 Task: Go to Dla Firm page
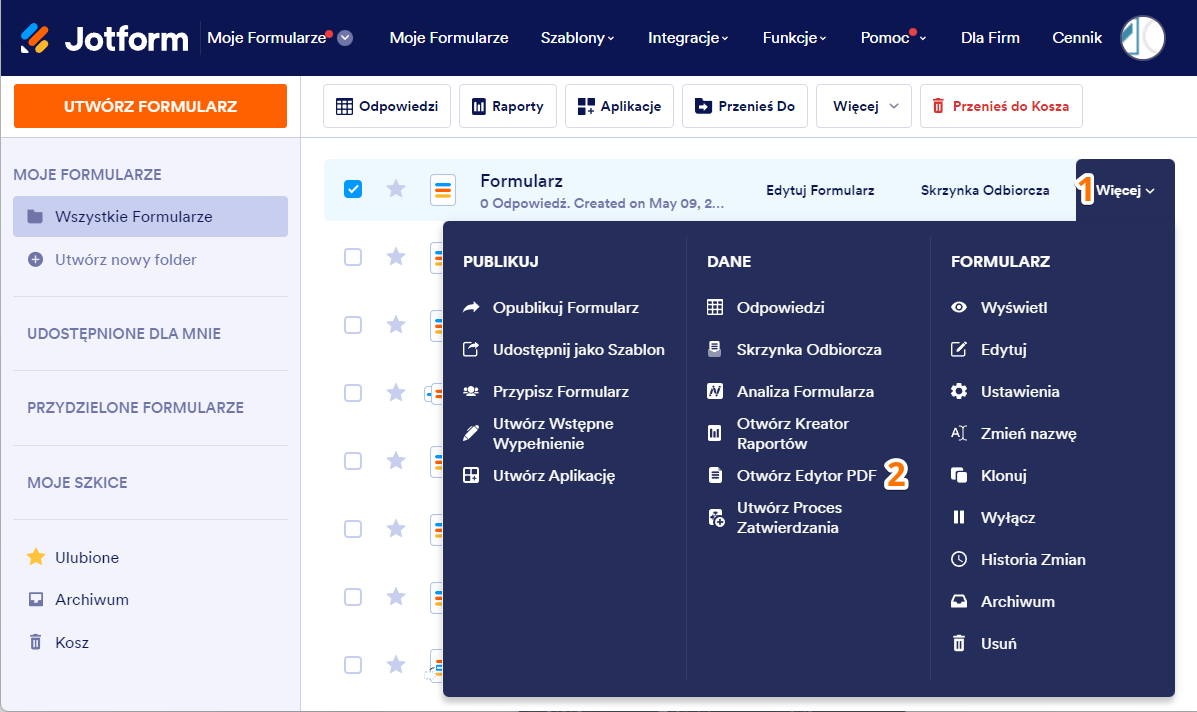tap(990, 37)
